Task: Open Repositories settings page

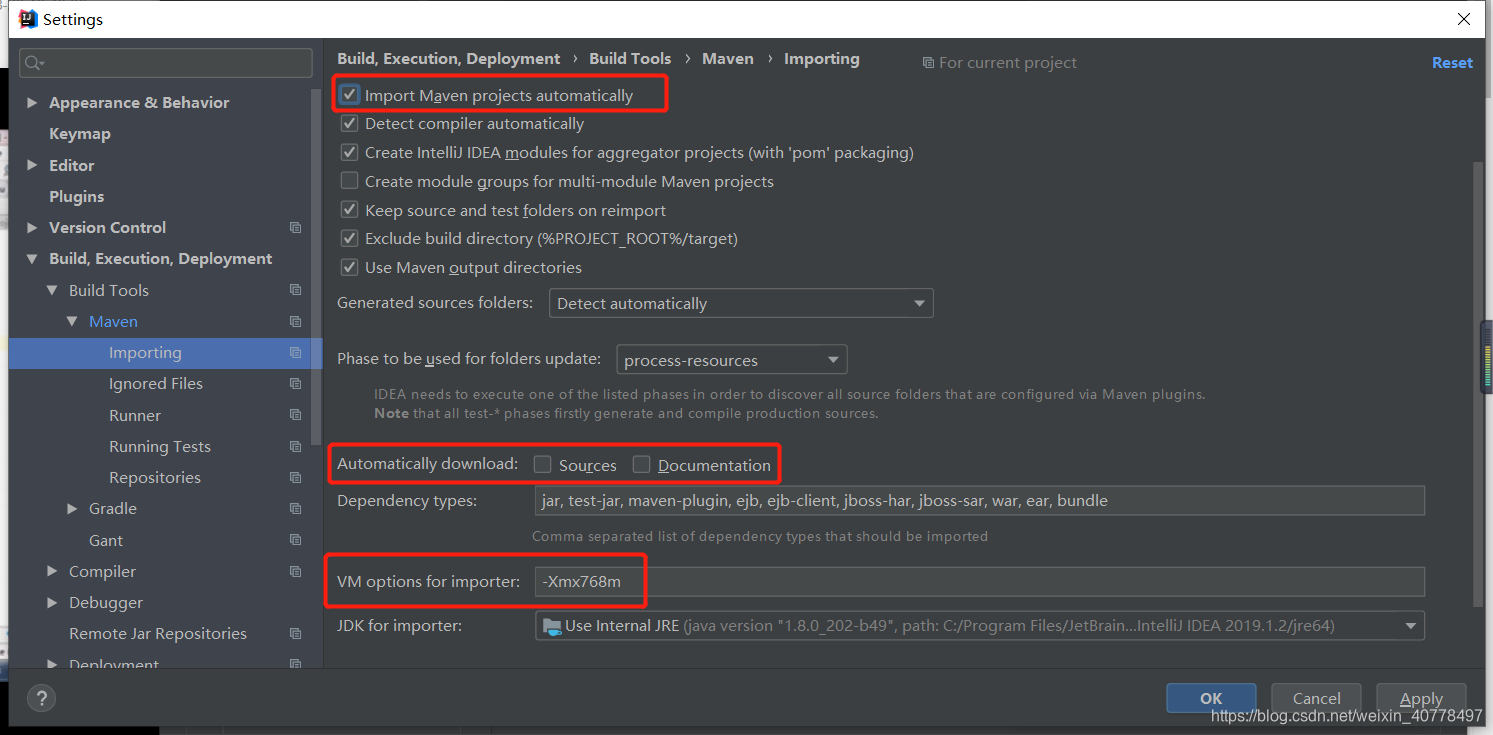Action: pyautogui.click(x=155, y=478)
